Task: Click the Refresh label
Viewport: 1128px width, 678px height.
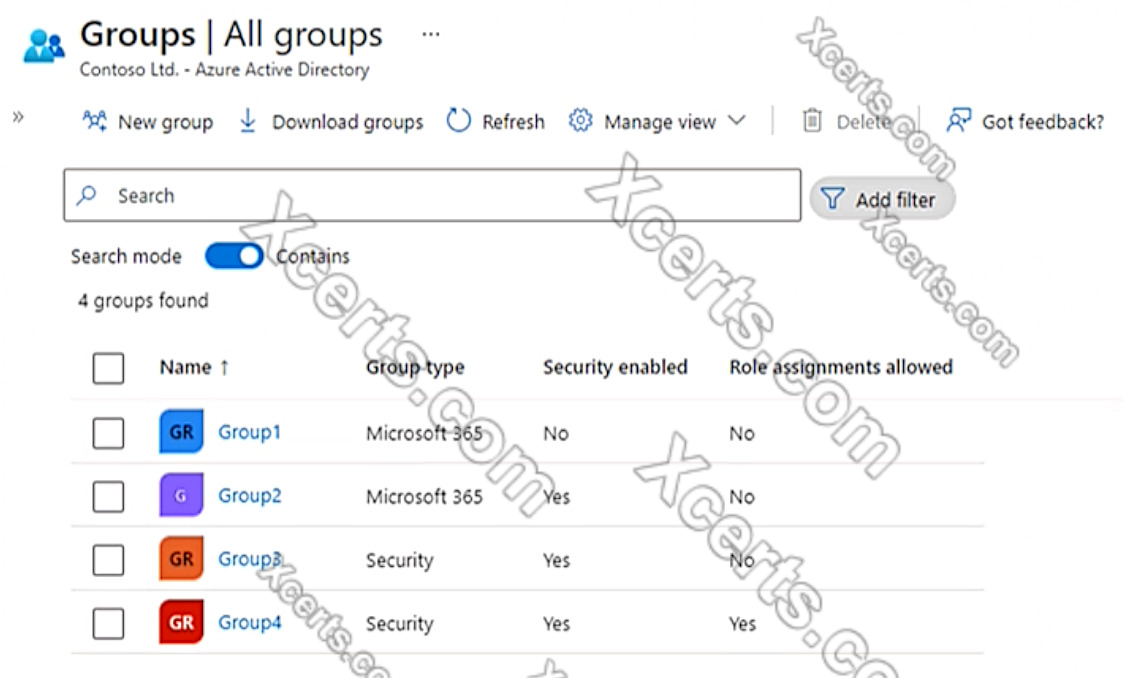Action: (x=513, y=122)
